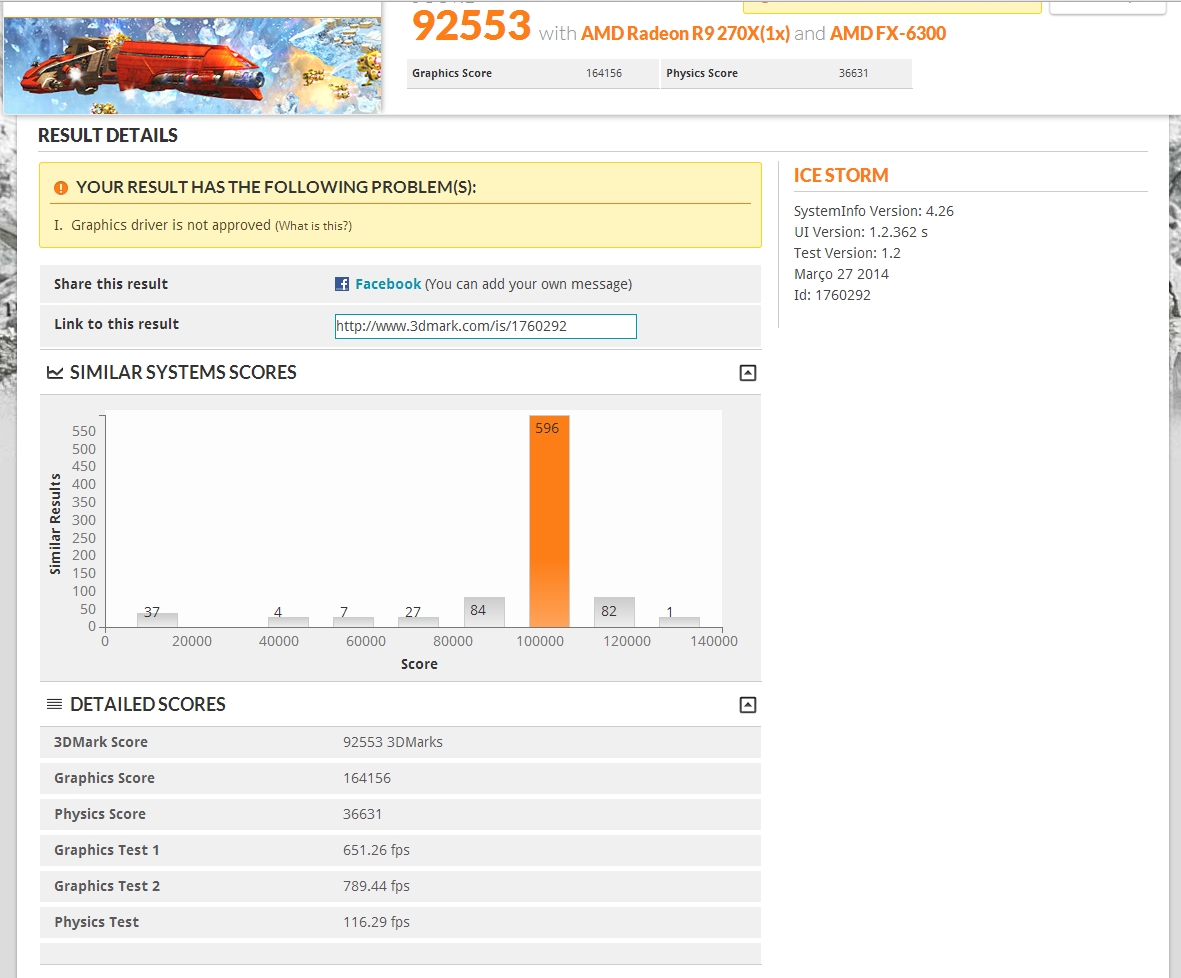1181x978 pixels.
Task: Click the overall score 92553
Action: coord(471,26)
